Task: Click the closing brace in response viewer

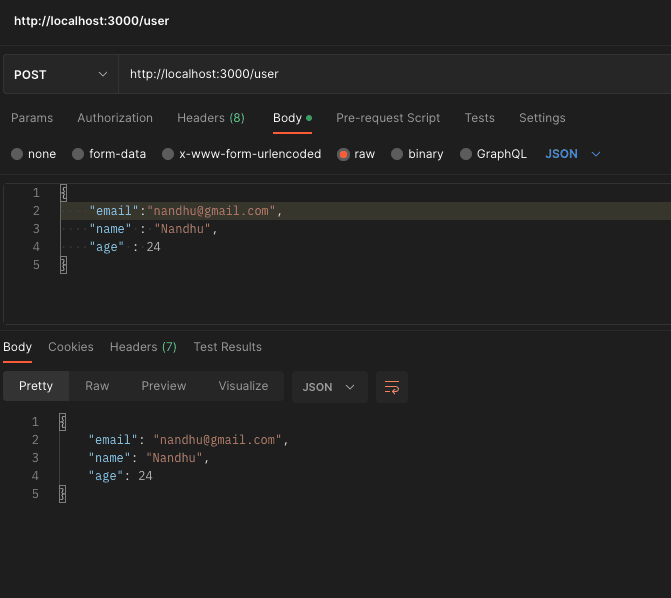Action: click(x=63, y=494)
